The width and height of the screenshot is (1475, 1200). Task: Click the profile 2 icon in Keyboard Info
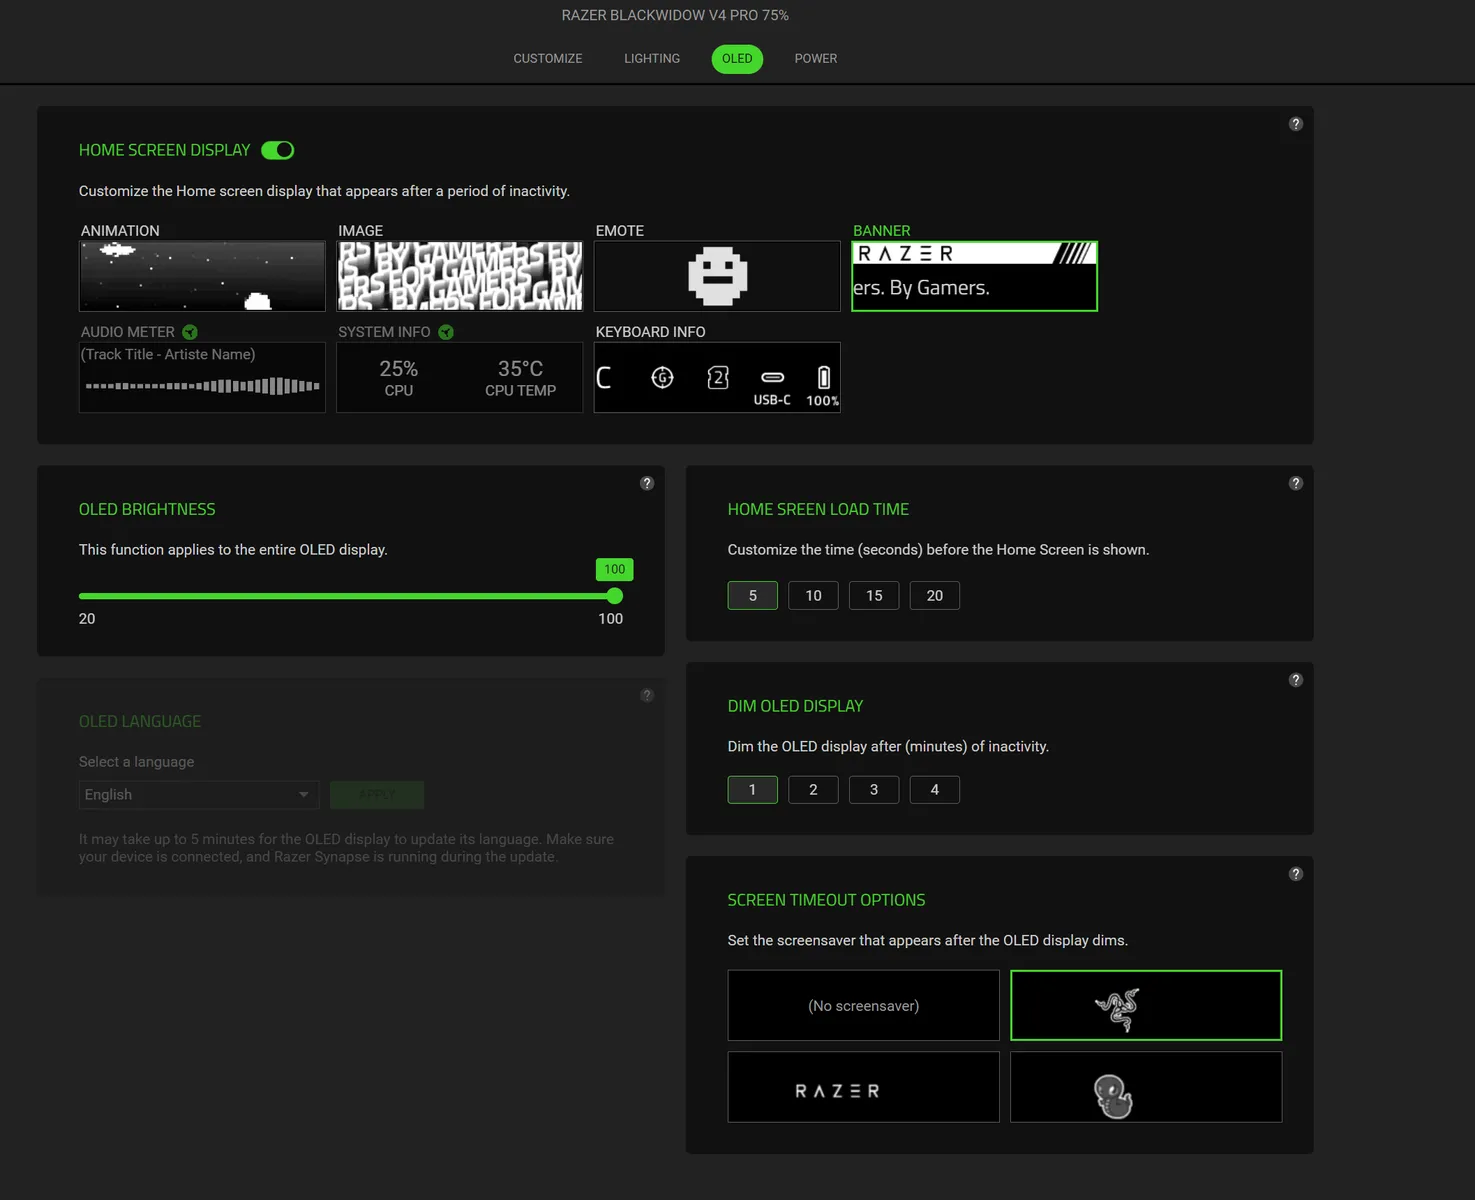(718, 377)
